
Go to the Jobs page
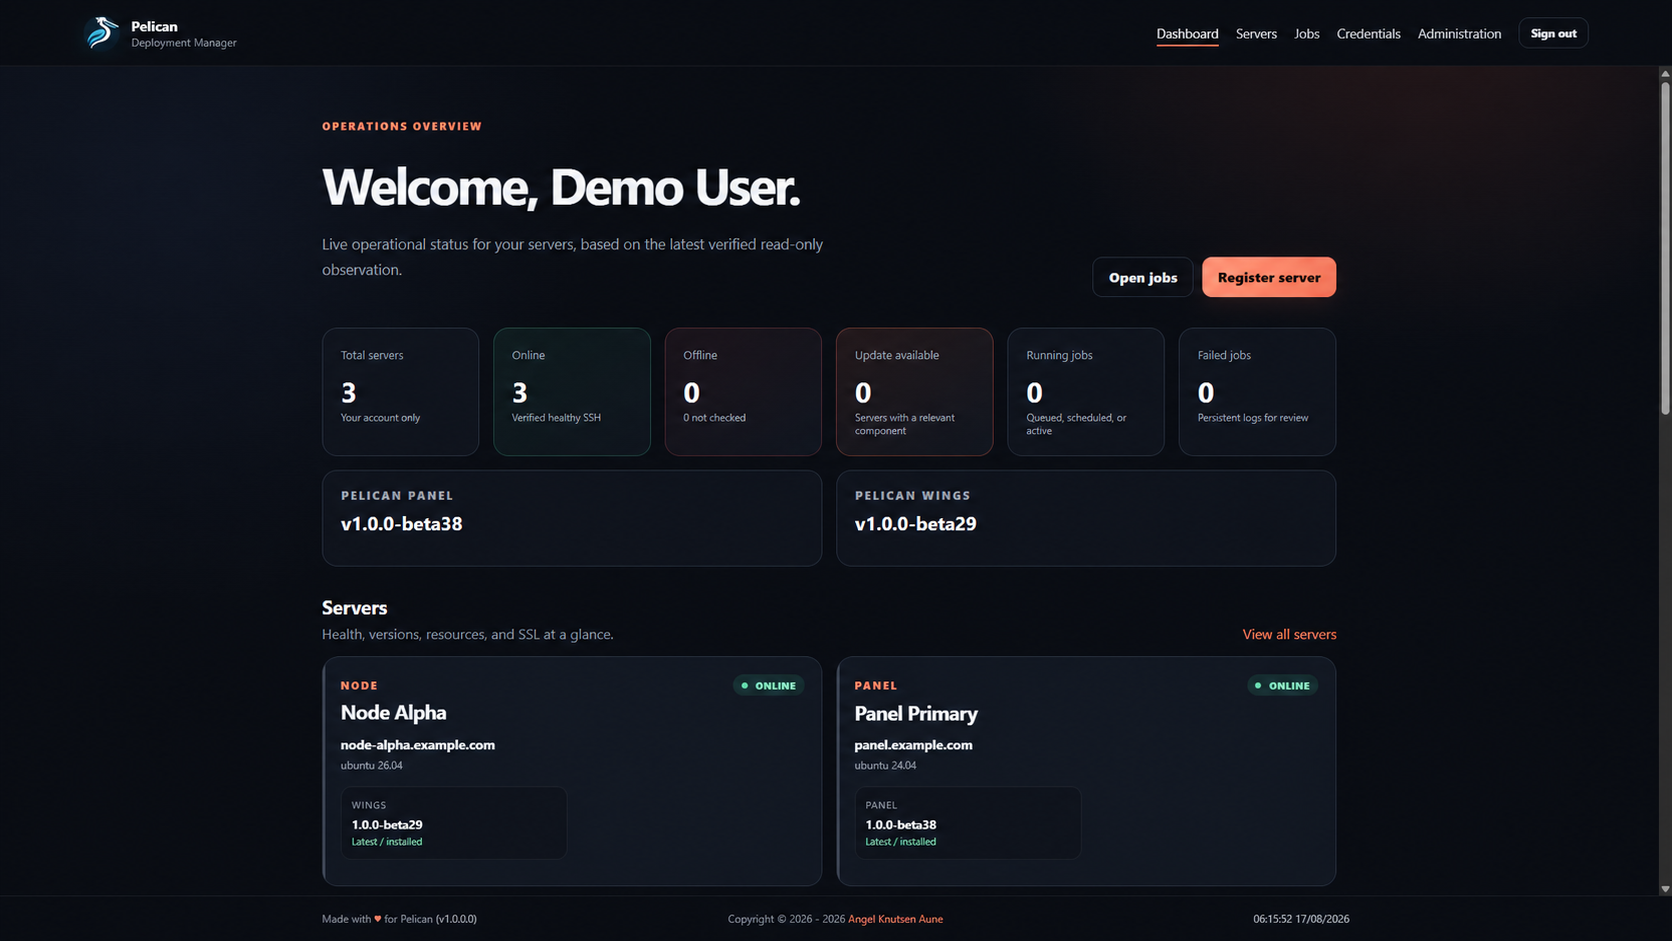tap(1307, 33)
